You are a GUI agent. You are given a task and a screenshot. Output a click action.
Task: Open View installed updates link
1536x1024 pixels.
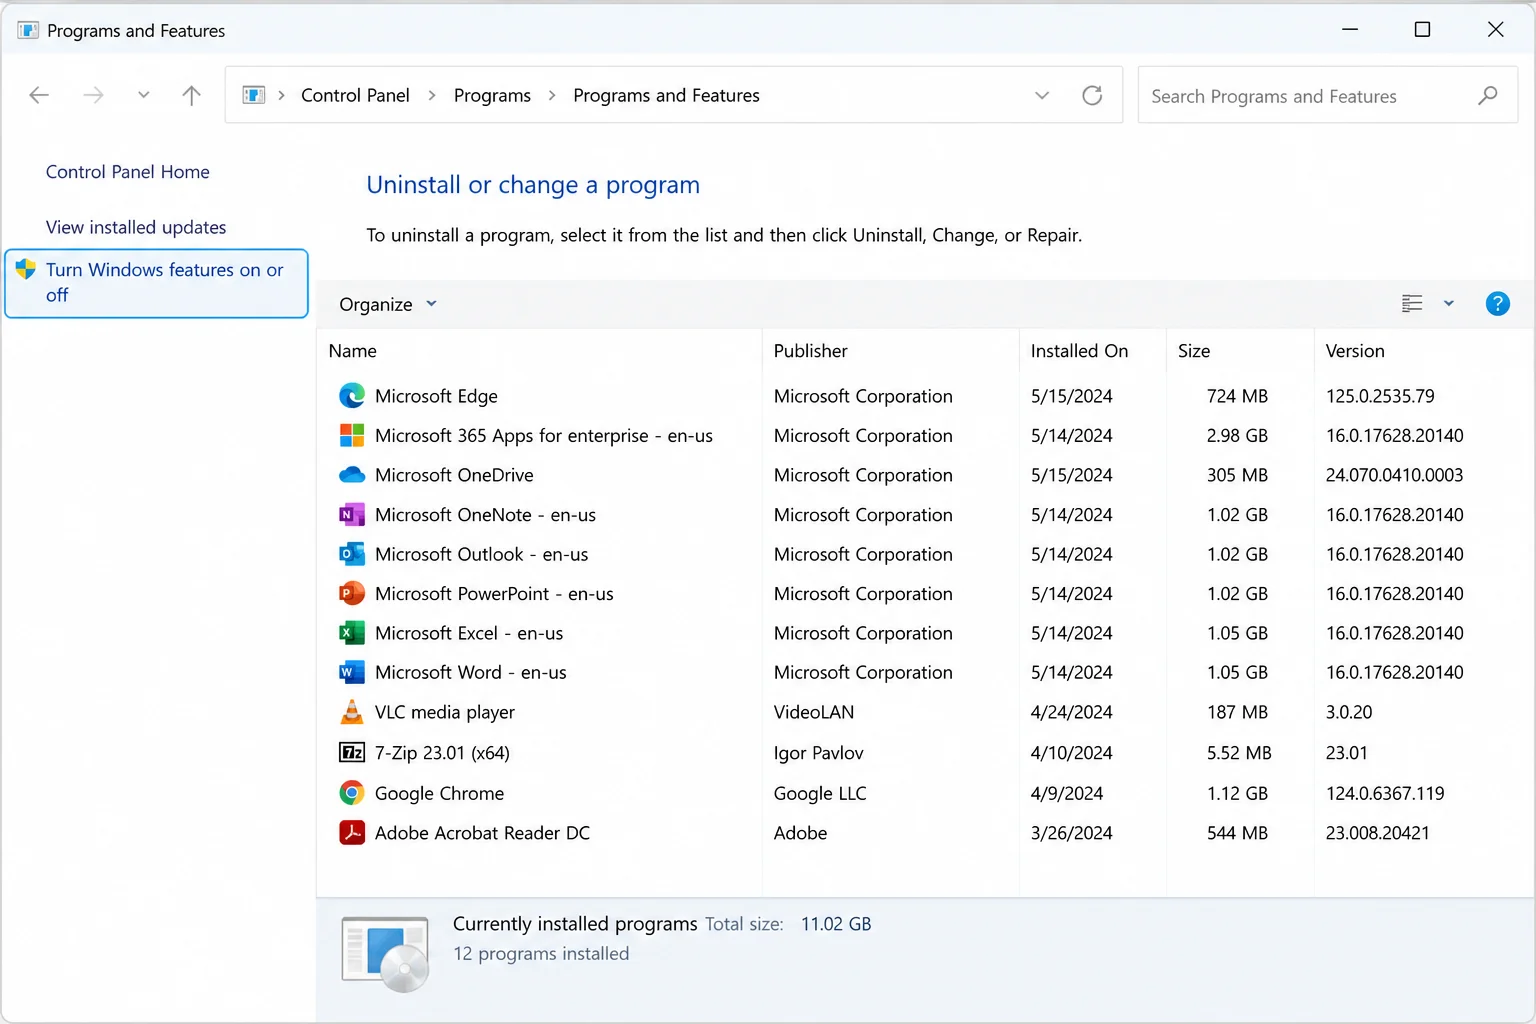136,227
